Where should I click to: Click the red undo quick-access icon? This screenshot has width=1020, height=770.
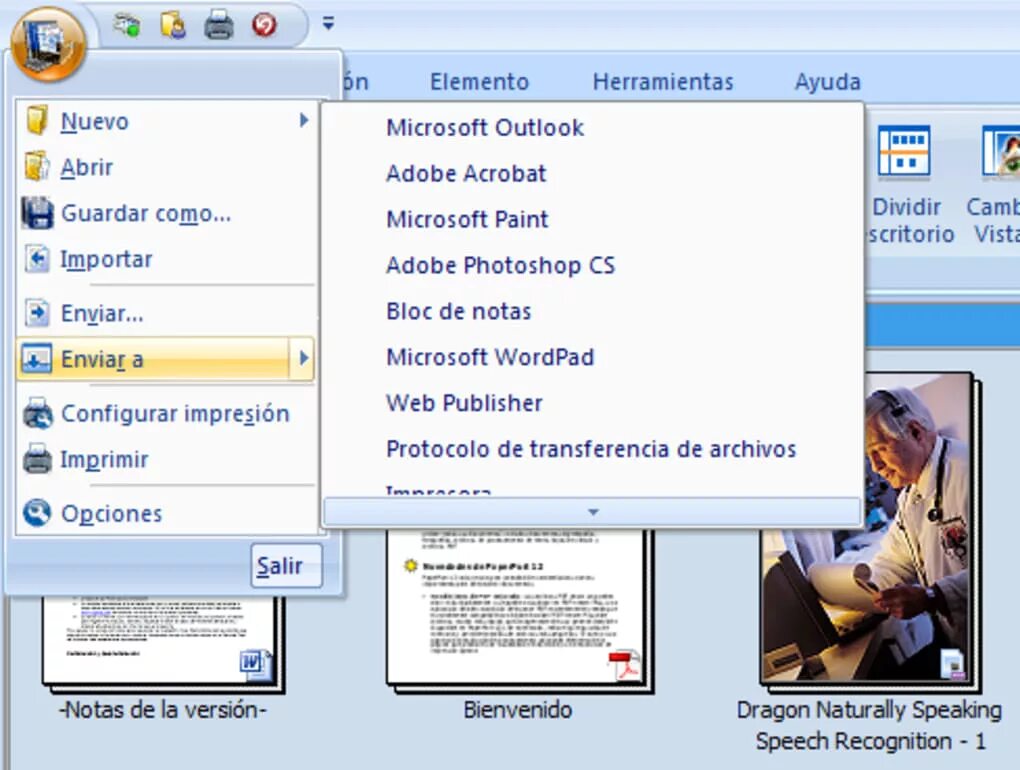[264, 25]
